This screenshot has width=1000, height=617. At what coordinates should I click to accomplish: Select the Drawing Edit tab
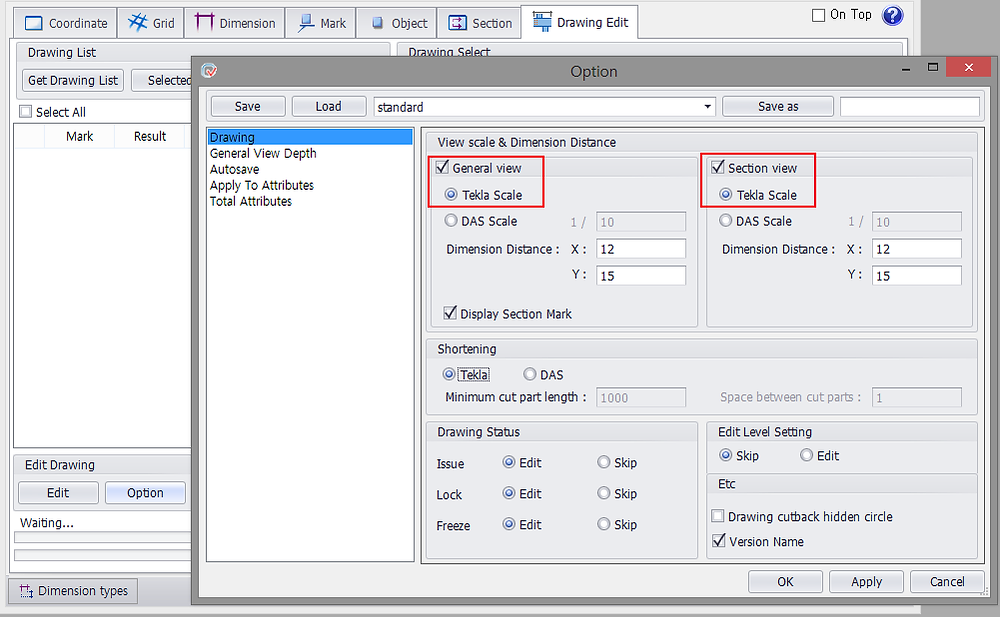click(580, 22)
